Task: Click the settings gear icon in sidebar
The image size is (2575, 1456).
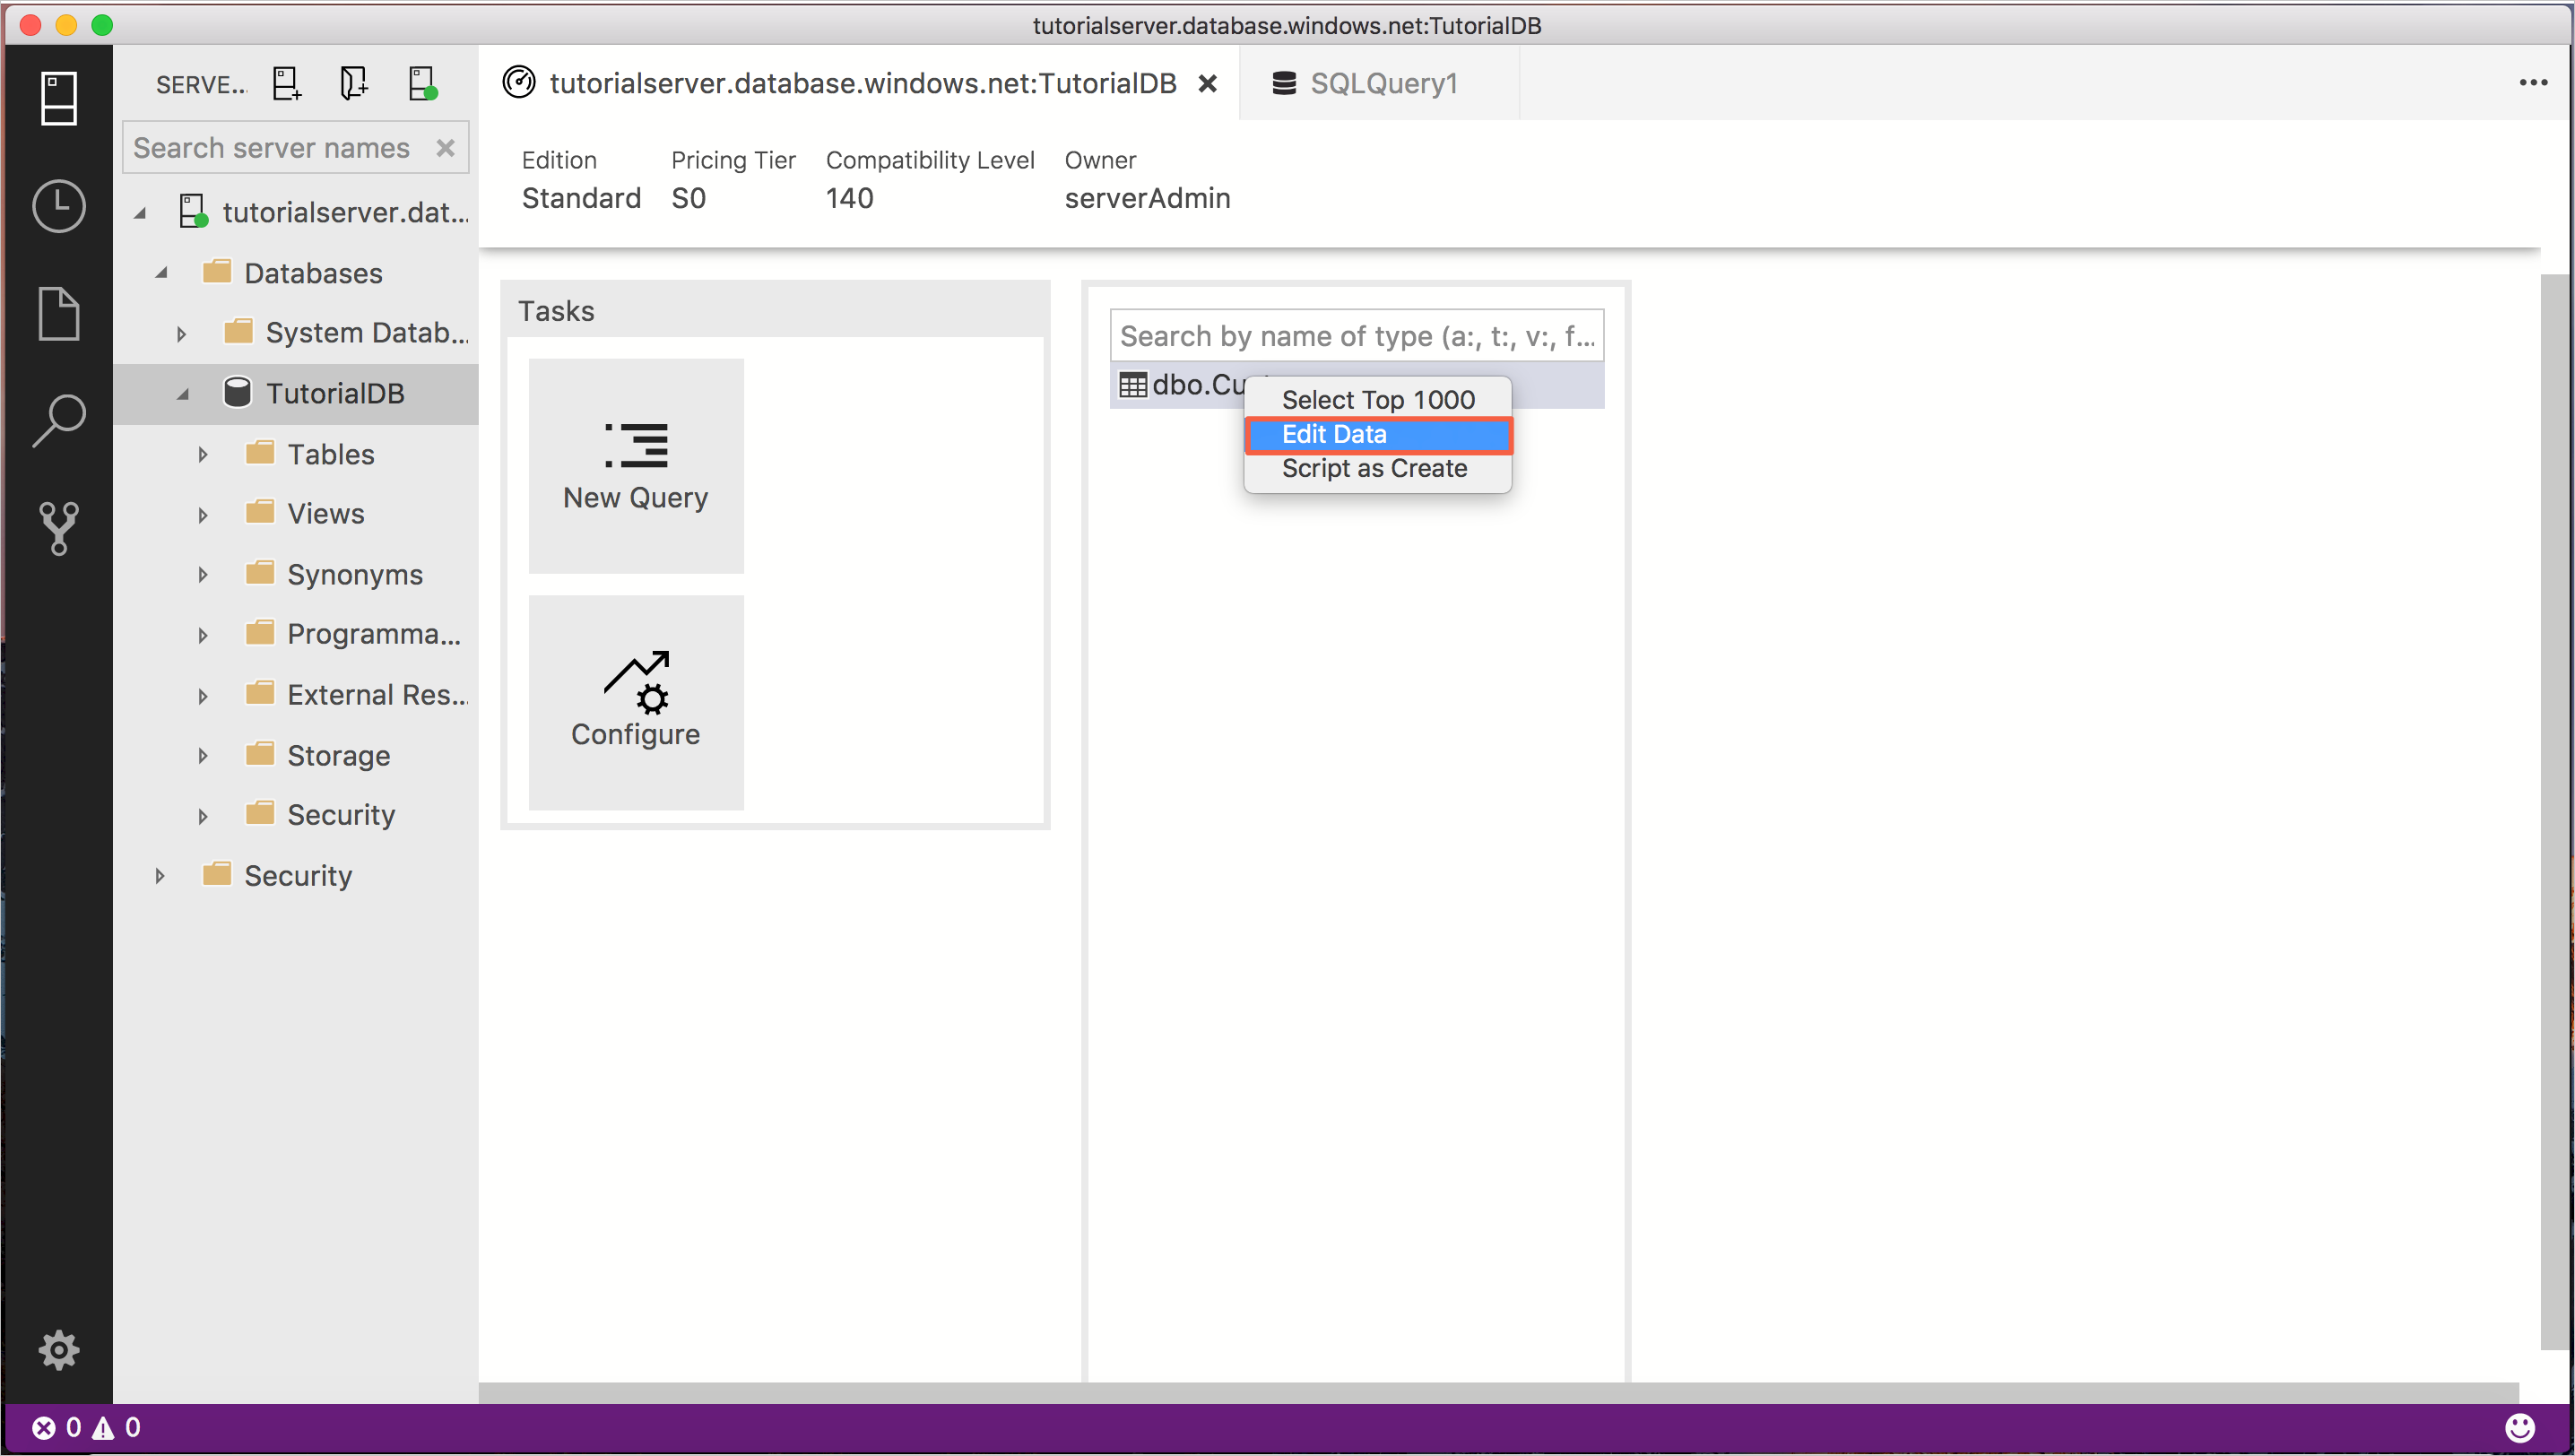Action: (58, 1352)
